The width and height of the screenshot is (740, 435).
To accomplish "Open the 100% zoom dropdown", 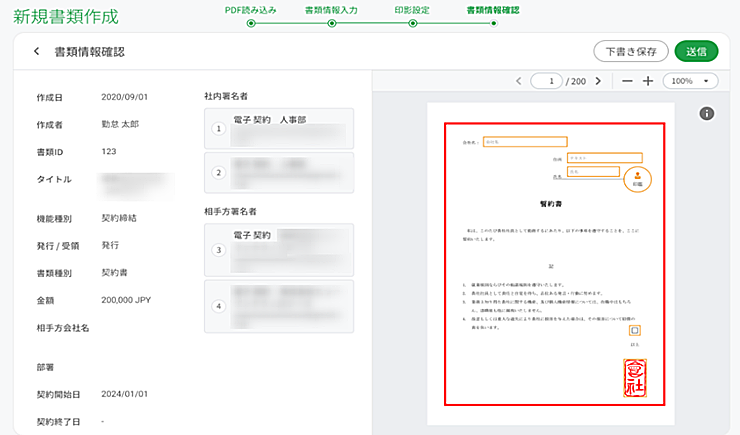I will [x=690, y=81].
